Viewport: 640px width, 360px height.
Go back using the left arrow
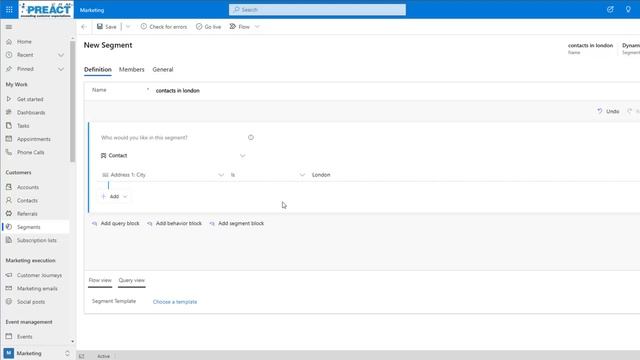point(84,27)
